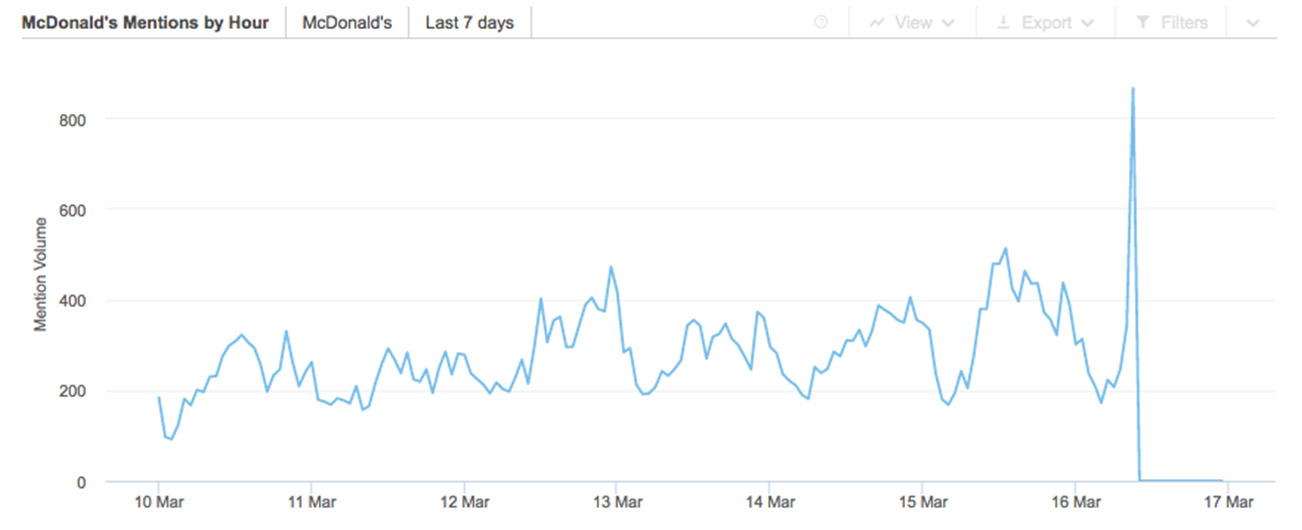Select the McDonald's Mentions by Hour title tab
1302x530 pixels.
point(145,22)
